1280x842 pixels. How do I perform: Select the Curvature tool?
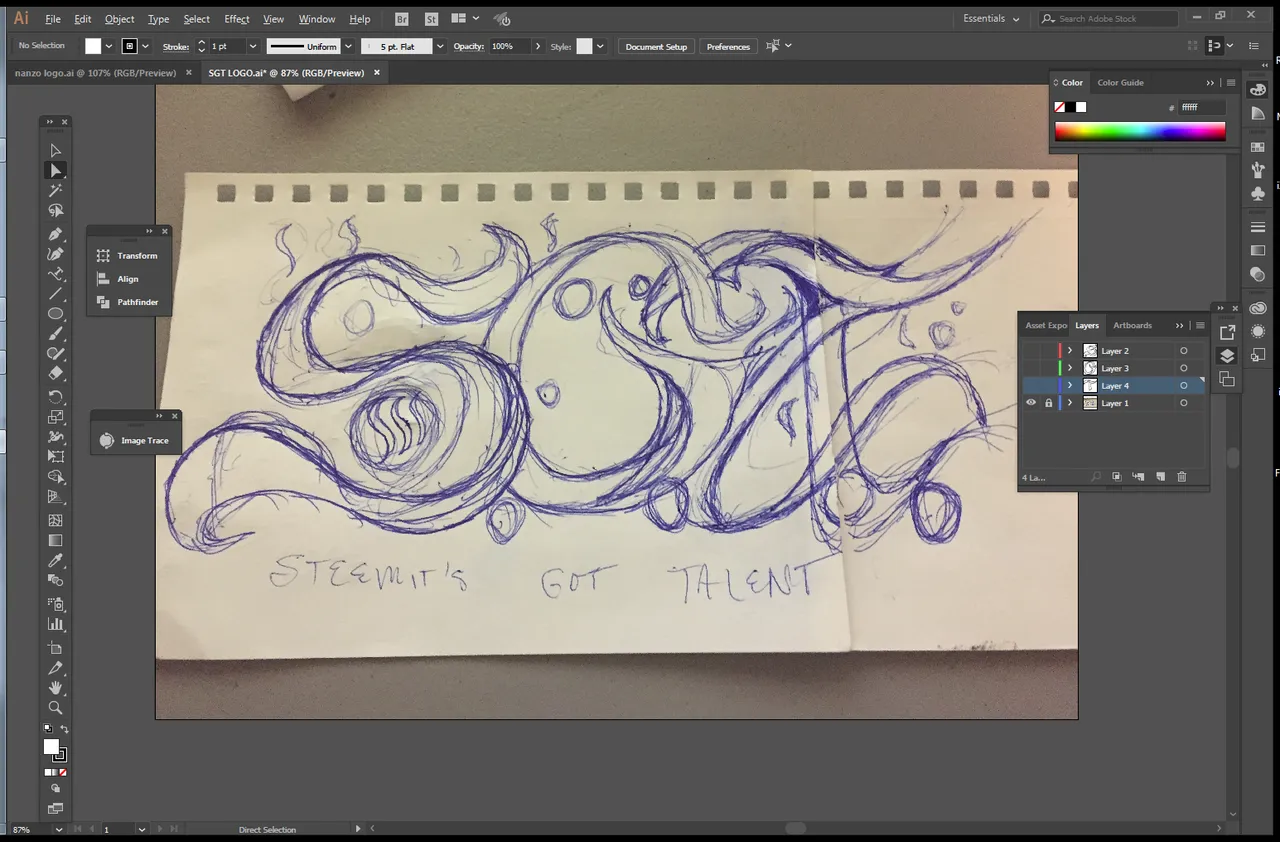pyautogui.click(x=56, y=254)
